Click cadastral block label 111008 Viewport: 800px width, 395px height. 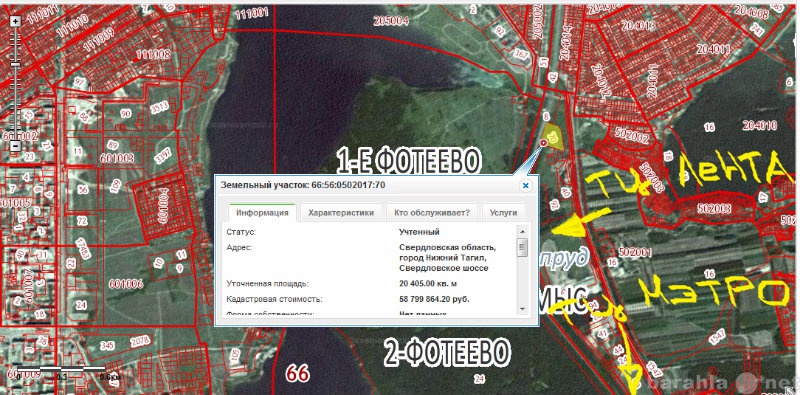coord(153,54)
